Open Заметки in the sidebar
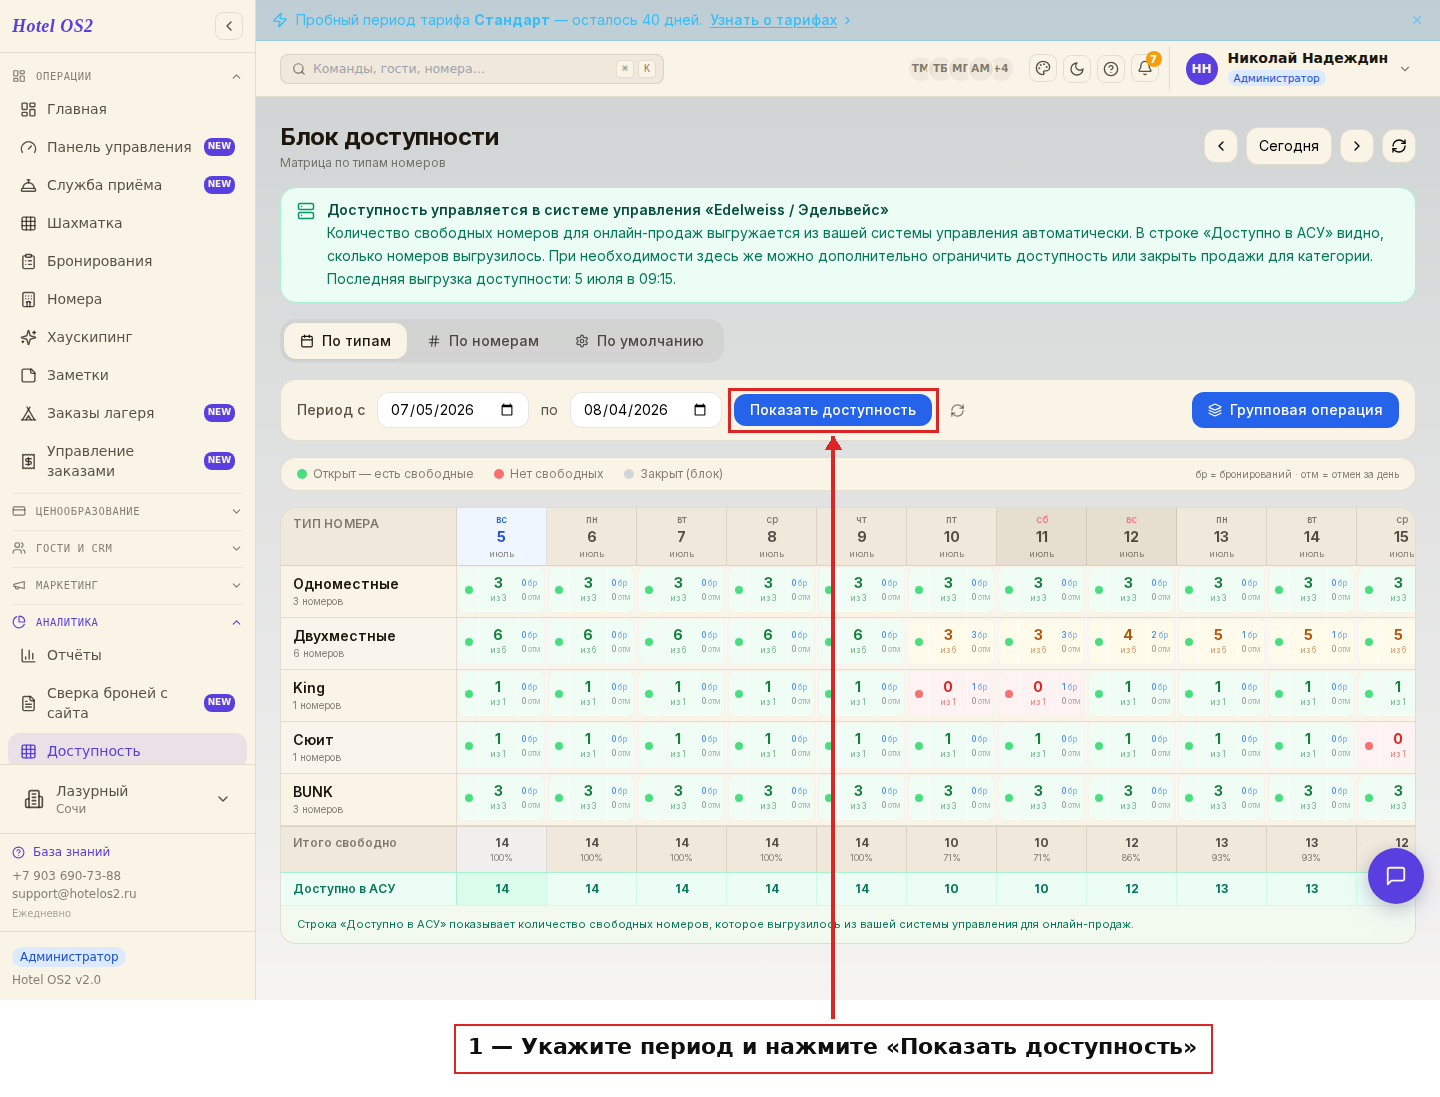This screenshot has height=1097, width=1440. click(127, 375)
